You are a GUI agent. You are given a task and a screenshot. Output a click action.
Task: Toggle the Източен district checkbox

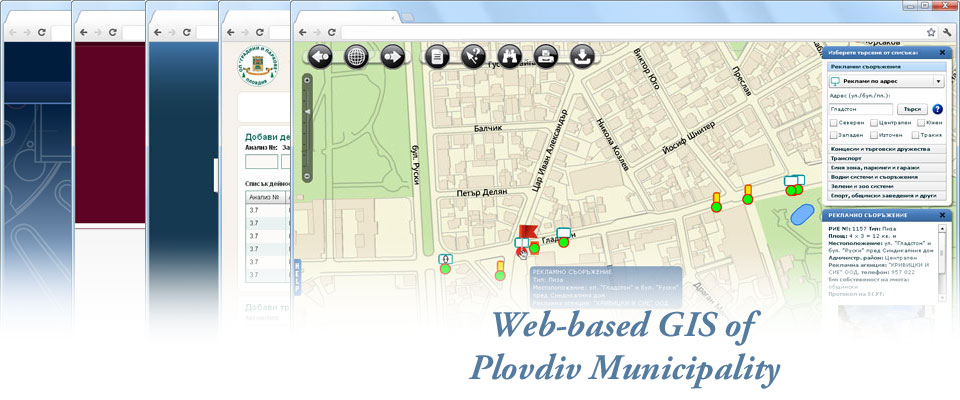(874, 135)
